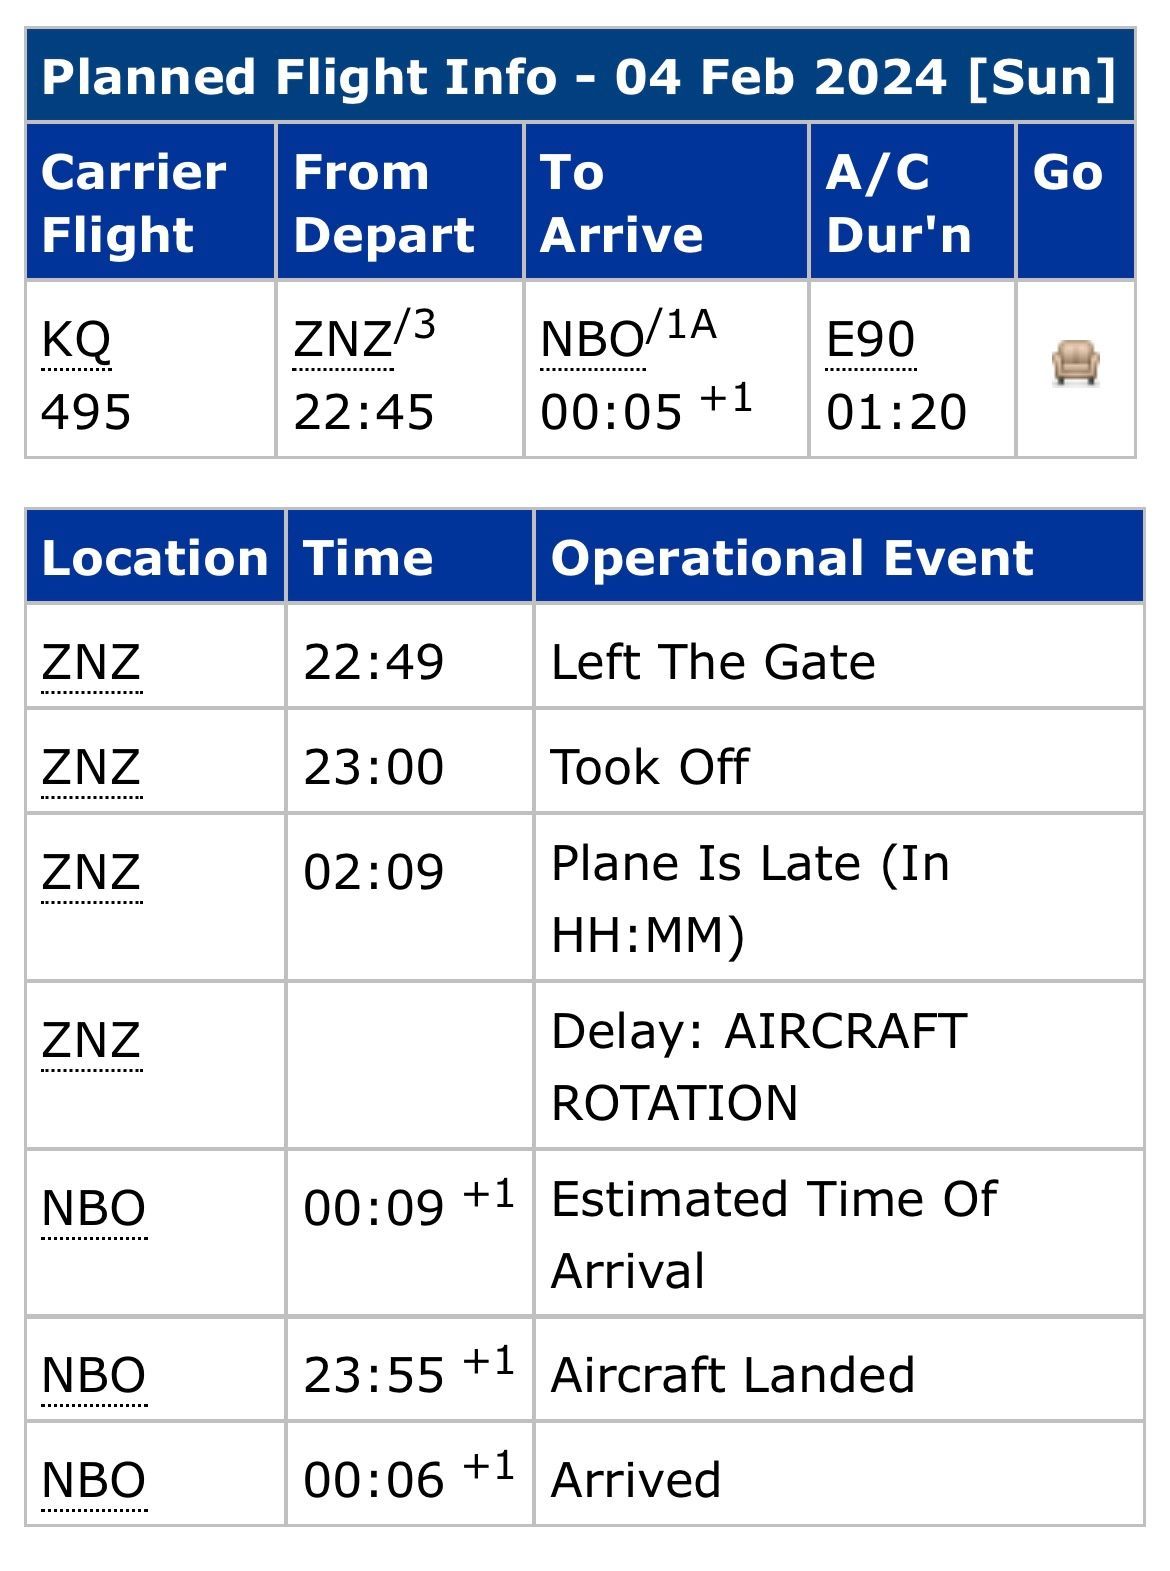The image size is (1170, 1571).
Task: Click flight number 495
Action: tap(86, 412)
